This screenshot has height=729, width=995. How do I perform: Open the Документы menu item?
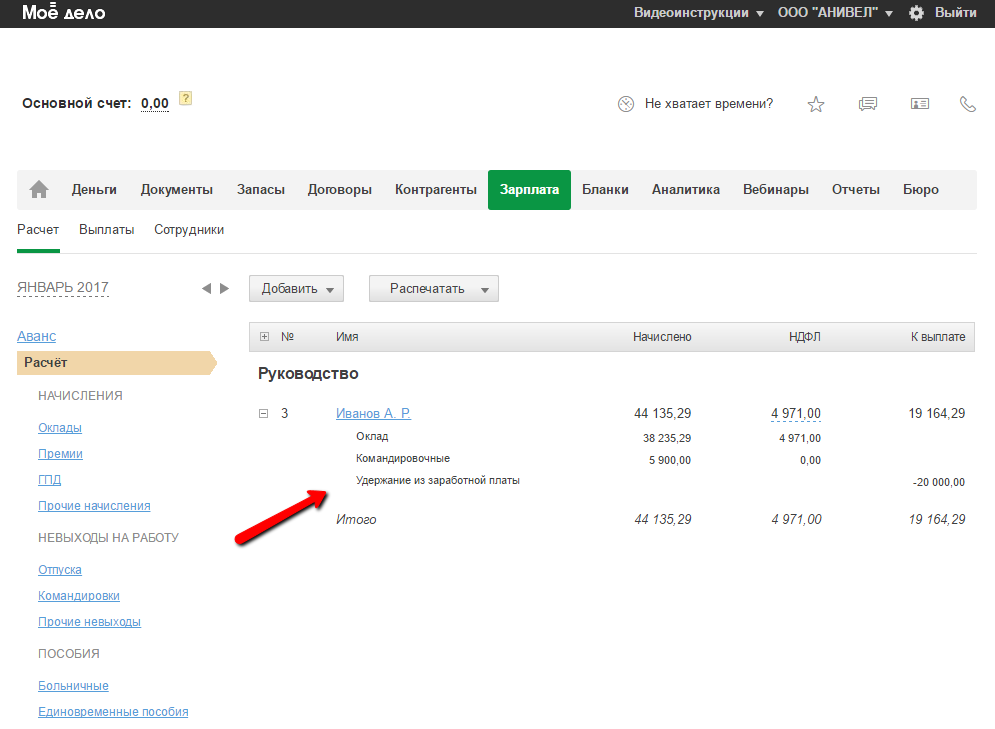click(176, 190)
